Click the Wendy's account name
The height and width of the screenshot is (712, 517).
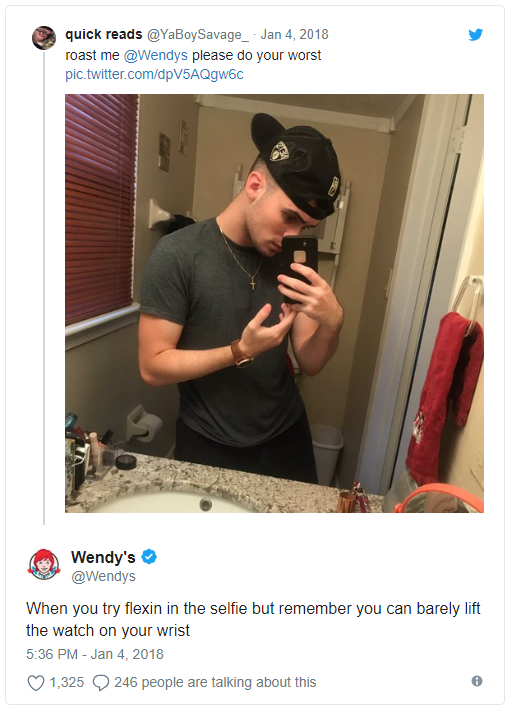pos(103,557)
